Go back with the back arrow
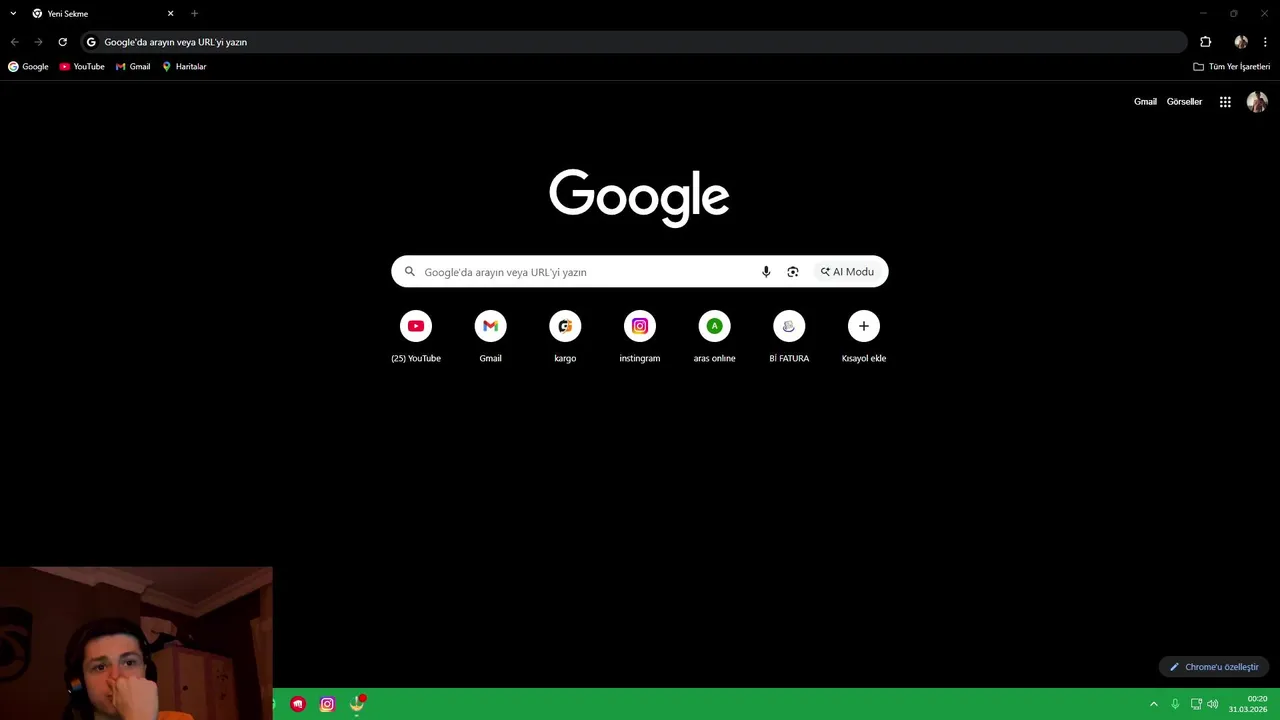 14,42
